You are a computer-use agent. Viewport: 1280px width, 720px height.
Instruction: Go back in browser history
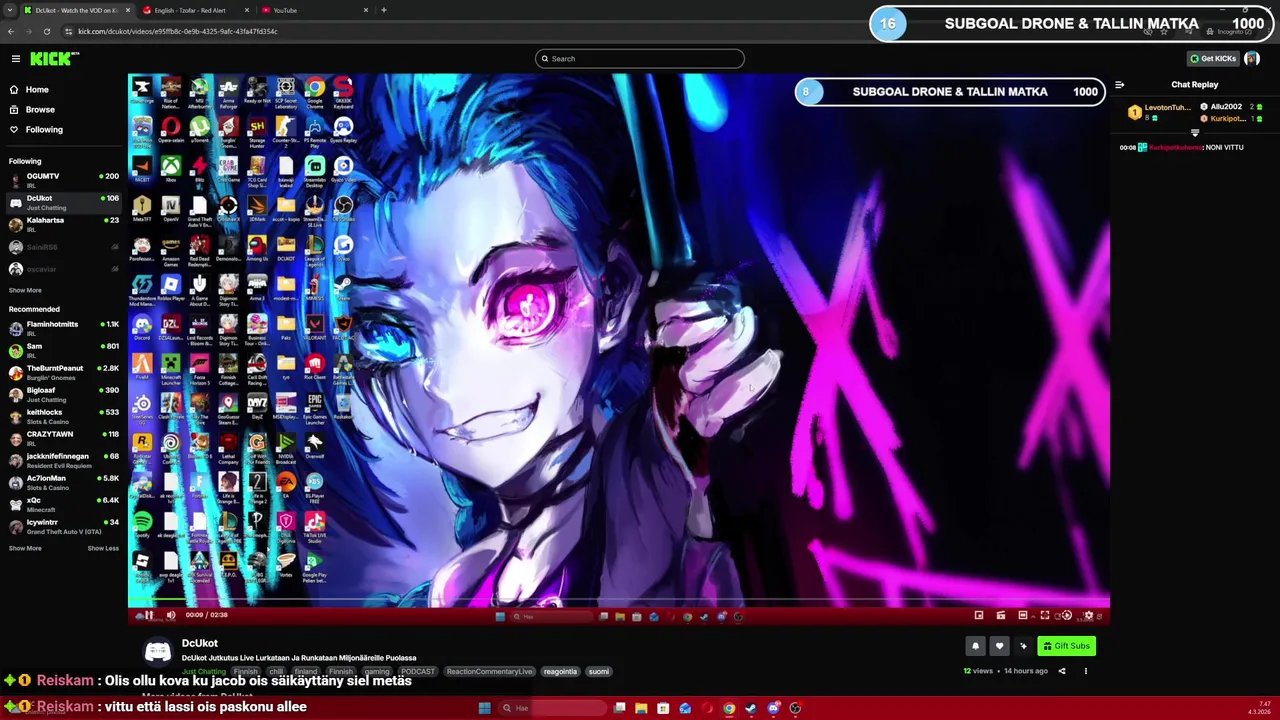click(10, 31)
